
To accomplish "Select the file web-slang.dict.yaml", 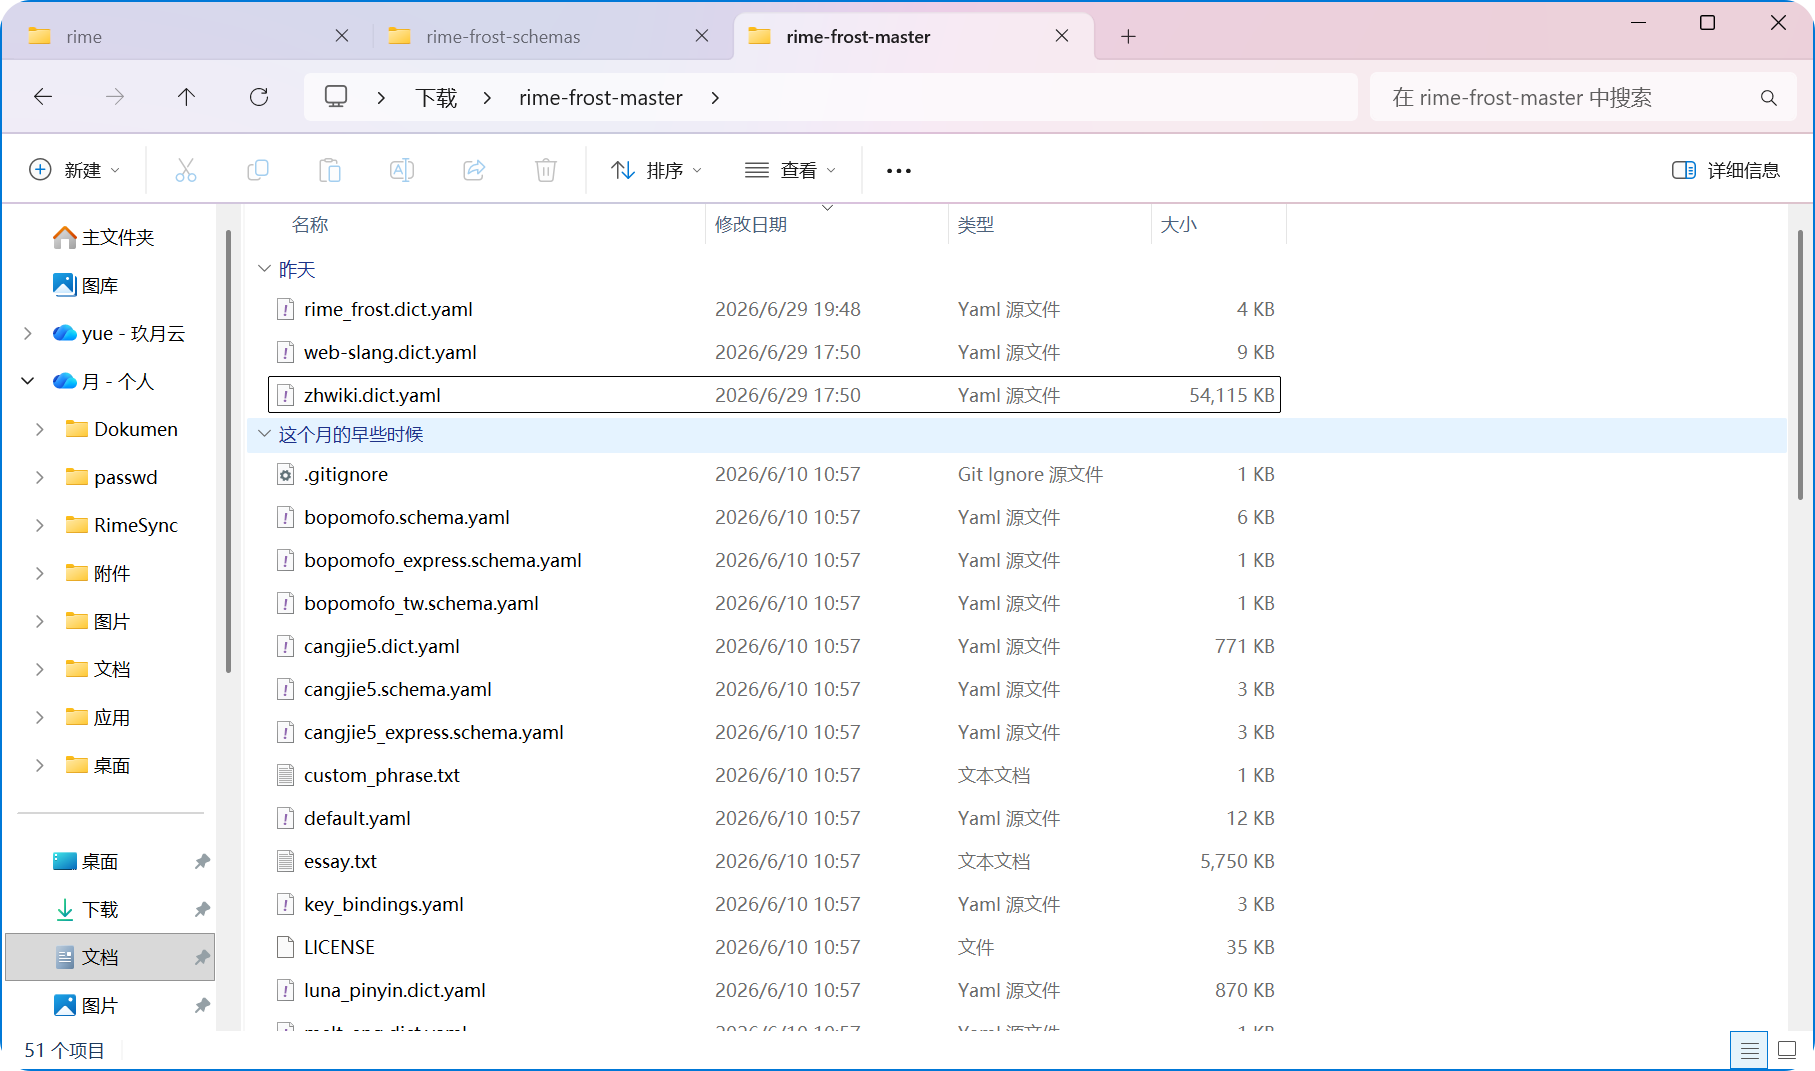I will (774, 352).
